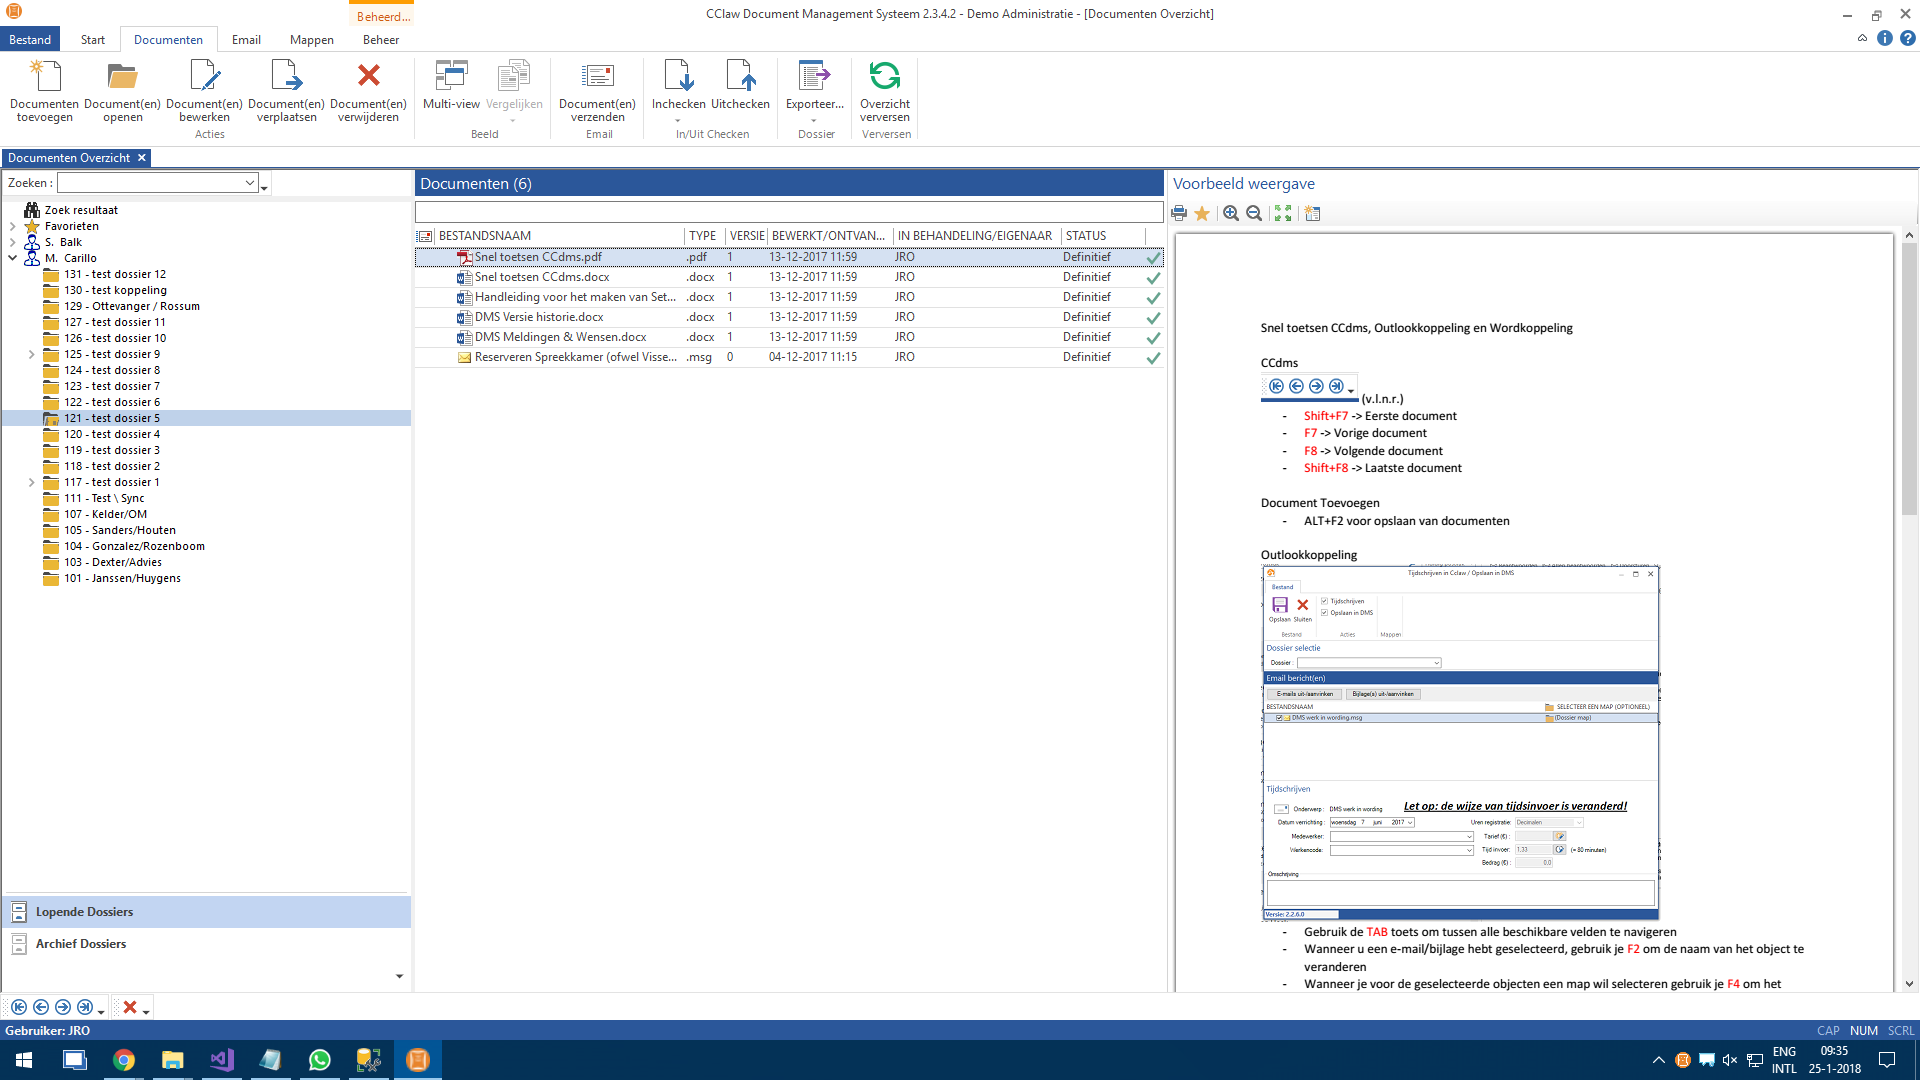
Task: Click red X icon in bottom toolbar
Action: (x=130, y=1007)
